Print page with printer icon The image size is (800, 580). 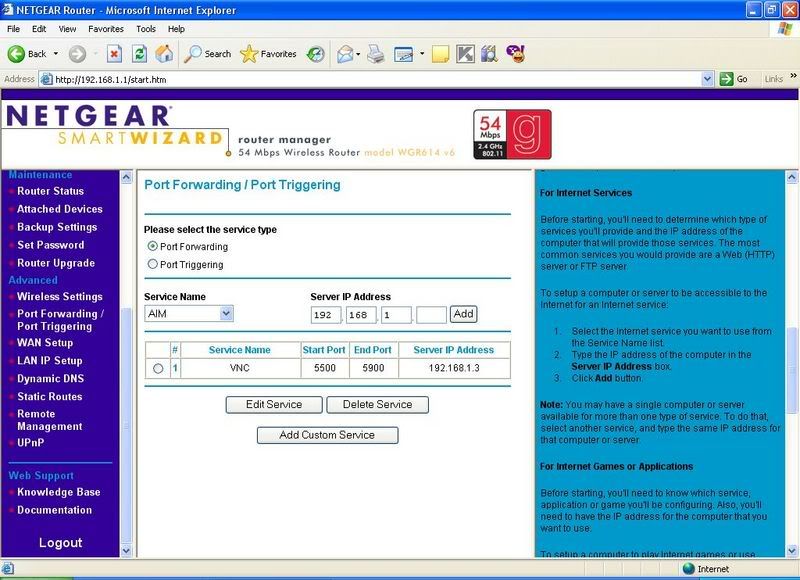[x=376, y=54]
